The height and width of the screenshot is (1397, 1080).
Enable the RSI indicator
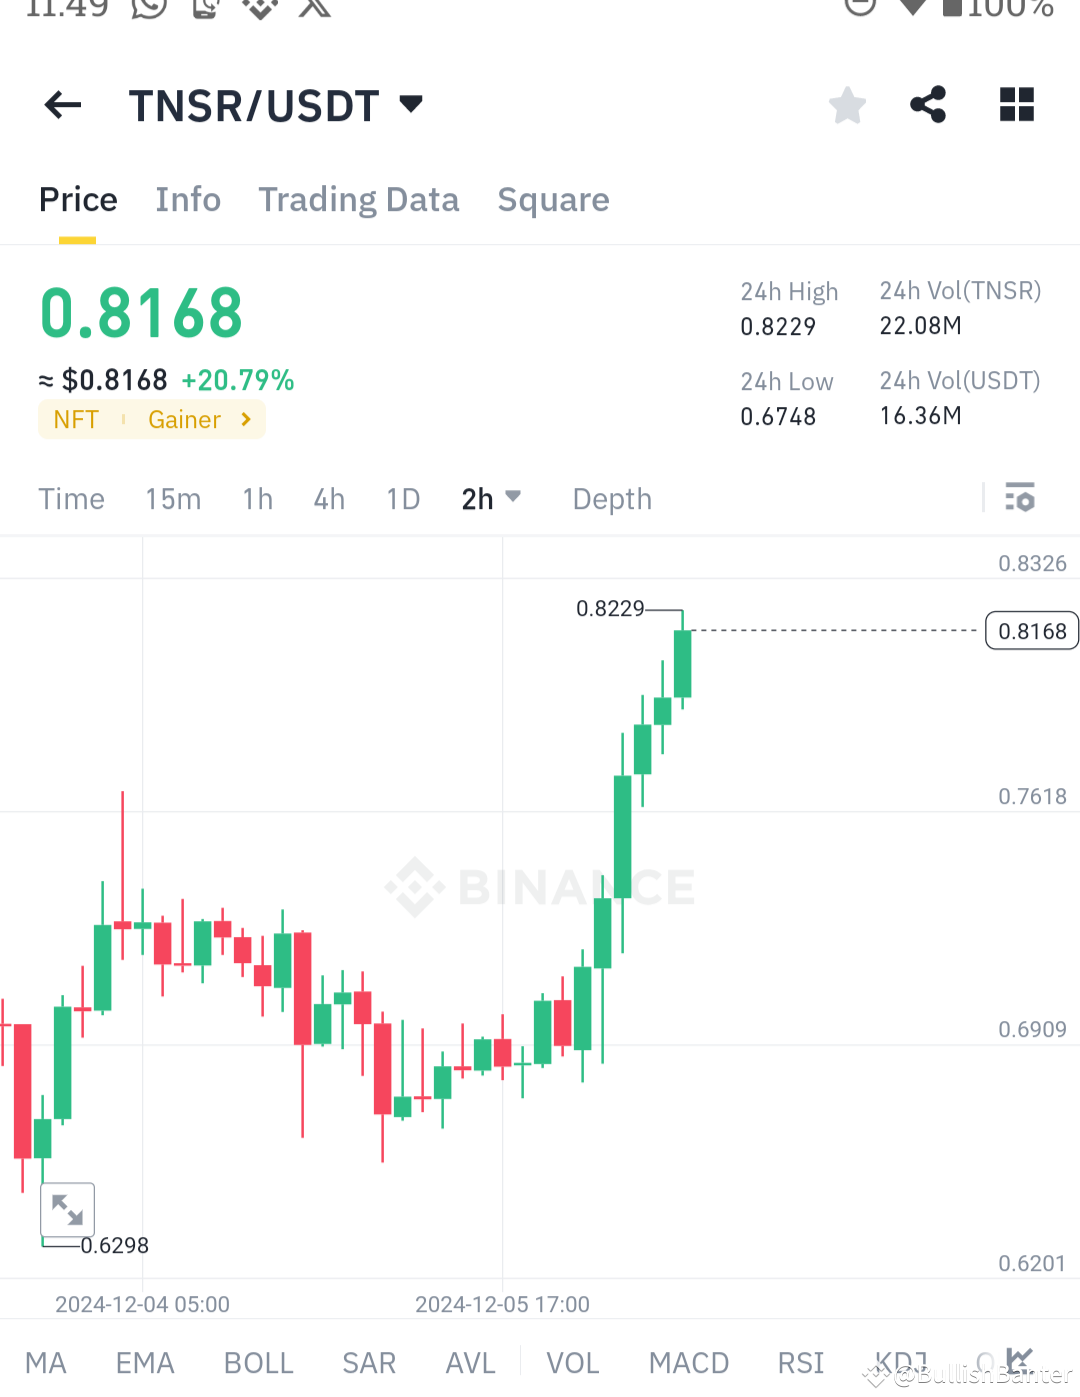coord(800,1362)
